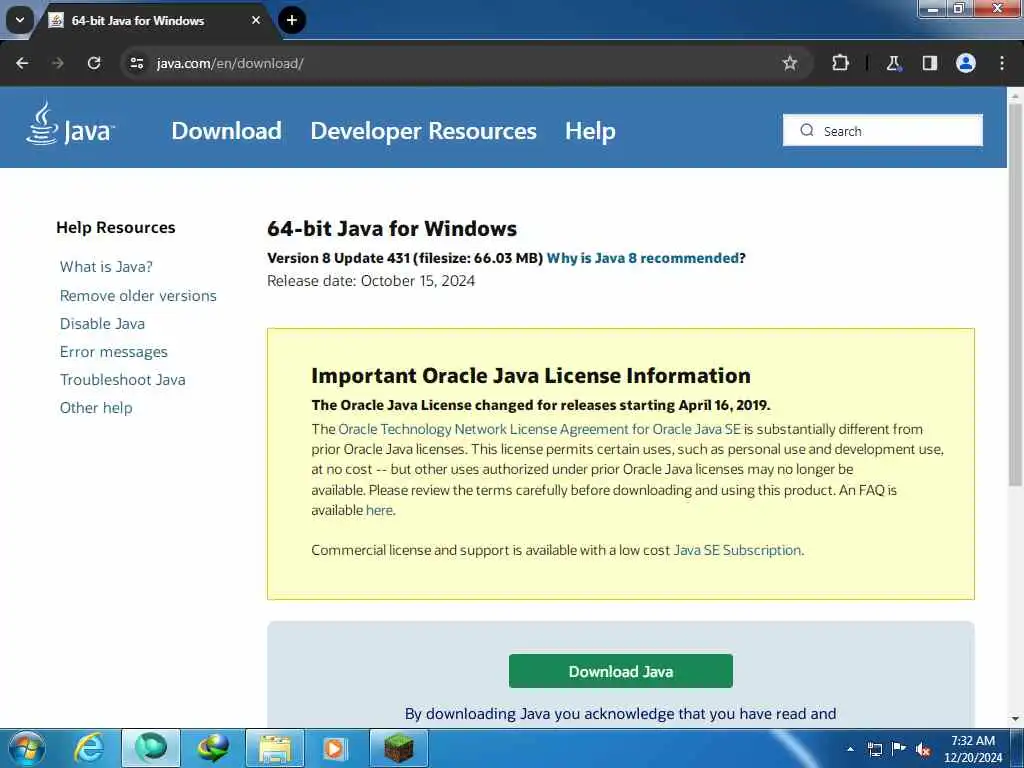Click the browser forward arrow
Image resolution: width=1024 pixels, height=768 pixels.
[x=58, y=63]
